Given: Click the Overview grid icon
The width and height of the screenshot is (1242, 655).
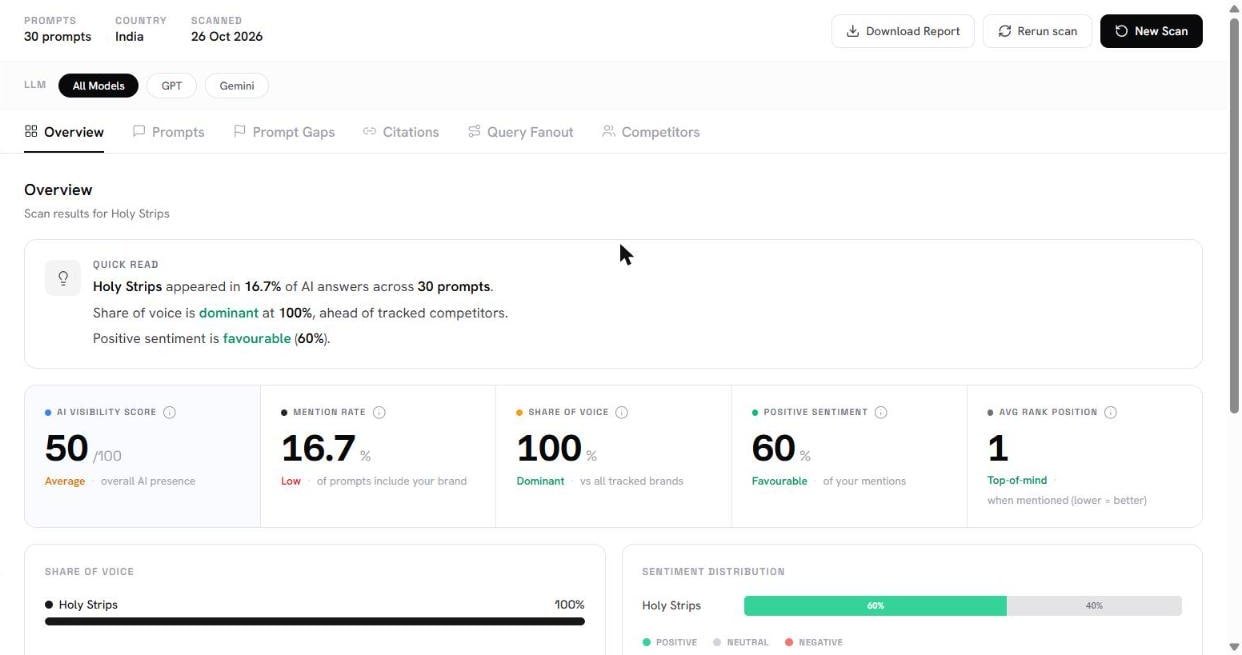Looking at the screenshot, I should click(x=31, y=131).
